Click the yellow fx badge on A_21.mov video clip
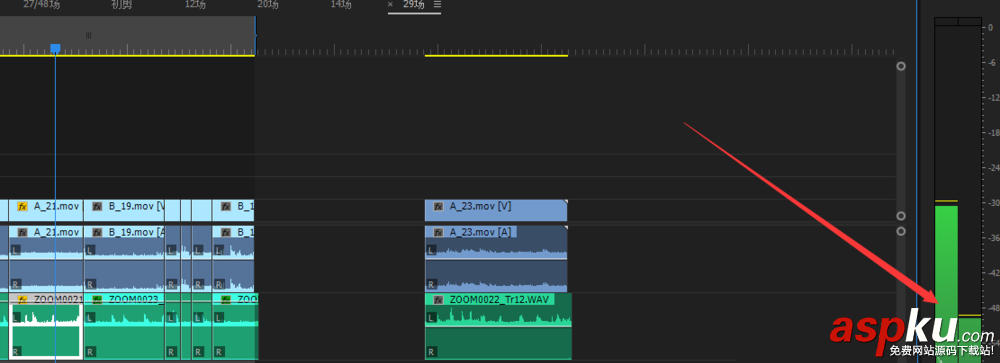The image size is (1000, 363). click(x=23, y=207)
